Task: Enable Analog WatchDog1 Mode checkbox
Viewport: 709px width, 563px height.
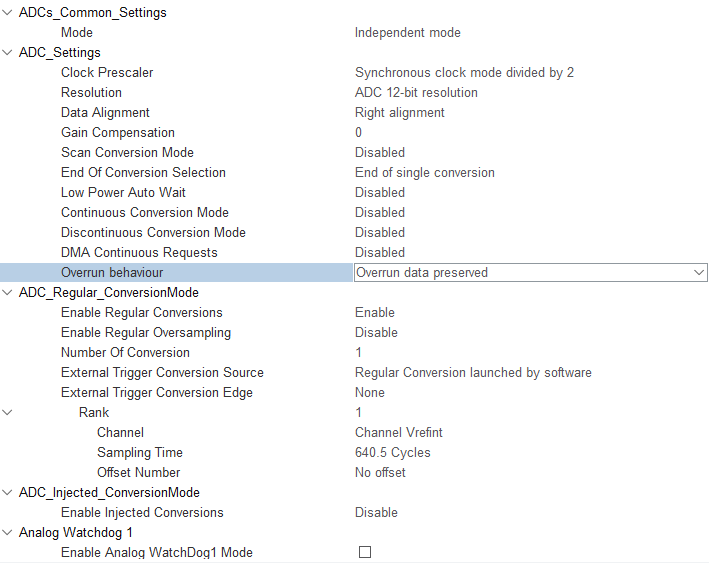Action: point(365,552)
